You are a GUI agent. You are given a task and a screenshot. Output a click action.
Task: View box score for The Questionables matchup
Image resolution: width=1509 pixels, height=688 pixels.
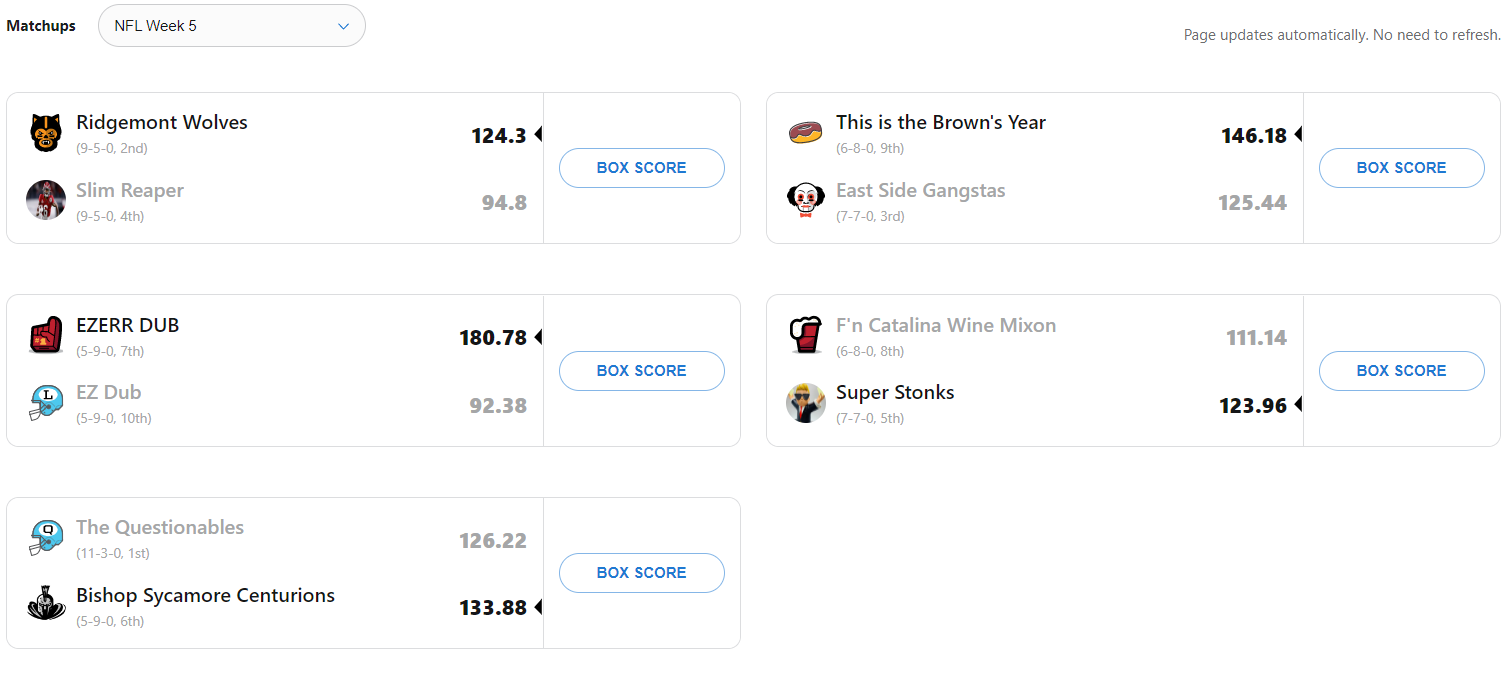(641, 573)
